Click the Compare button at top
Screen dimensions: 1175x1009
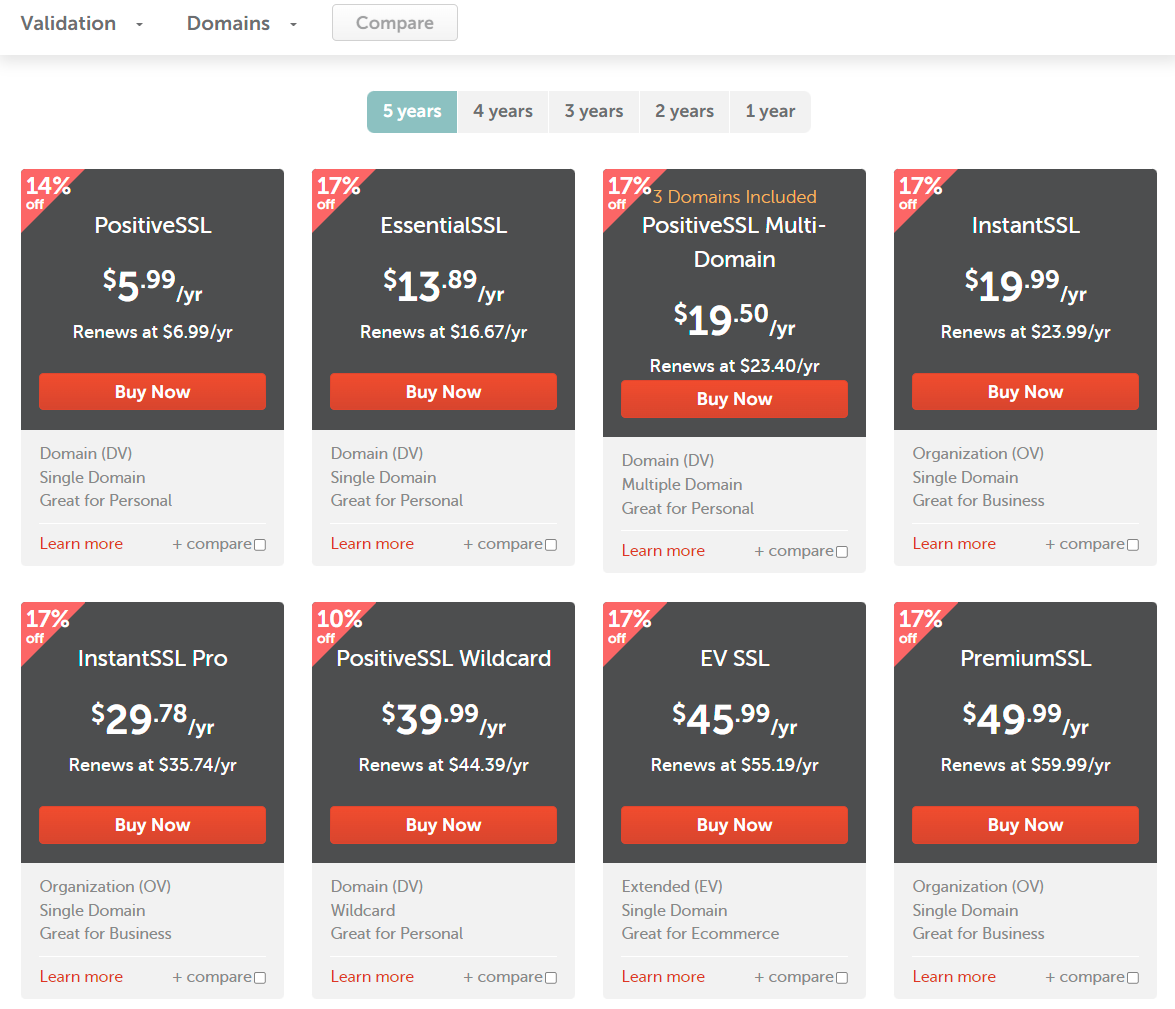point(394,23)
